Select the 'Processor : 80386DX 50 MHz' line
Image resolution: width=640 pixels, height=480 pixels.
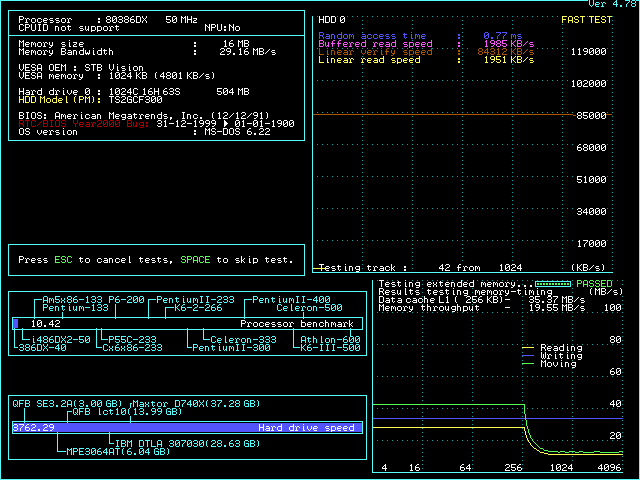(x=108, y=20)
